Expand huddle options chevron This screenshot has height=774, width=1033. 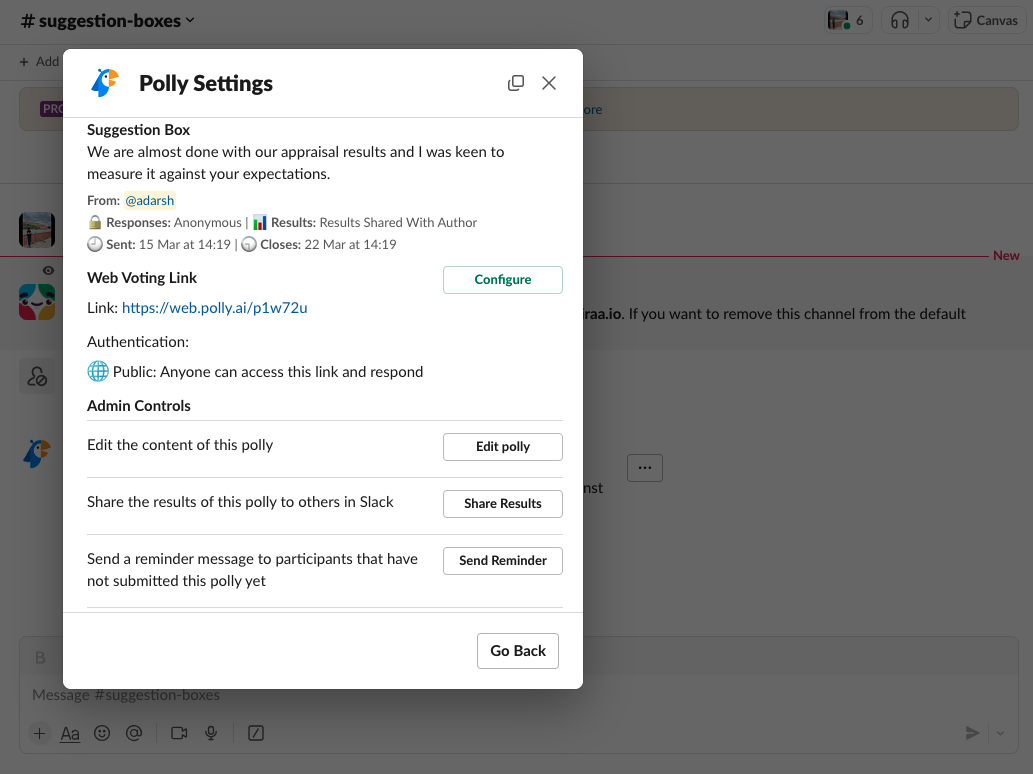pos(928,20)
